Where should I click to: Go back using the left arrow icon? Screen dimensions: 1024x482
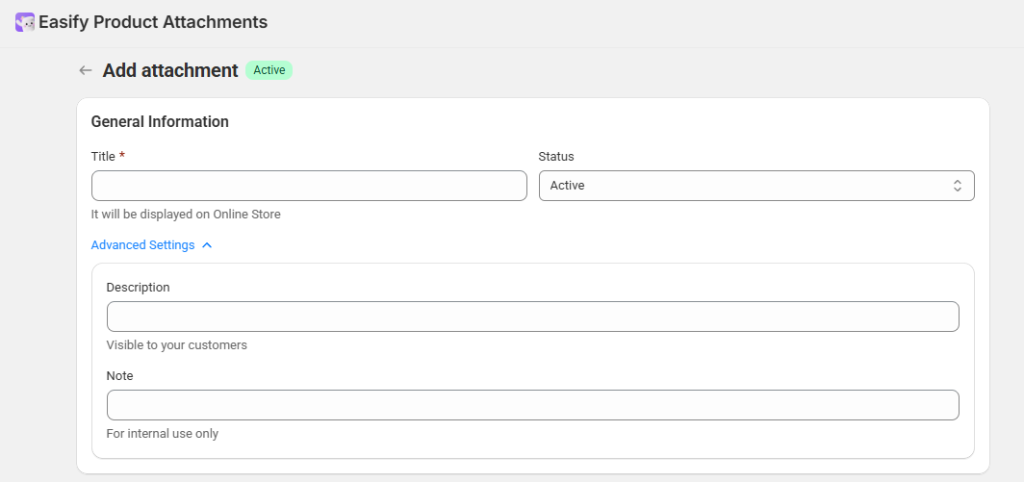(86, 71)
